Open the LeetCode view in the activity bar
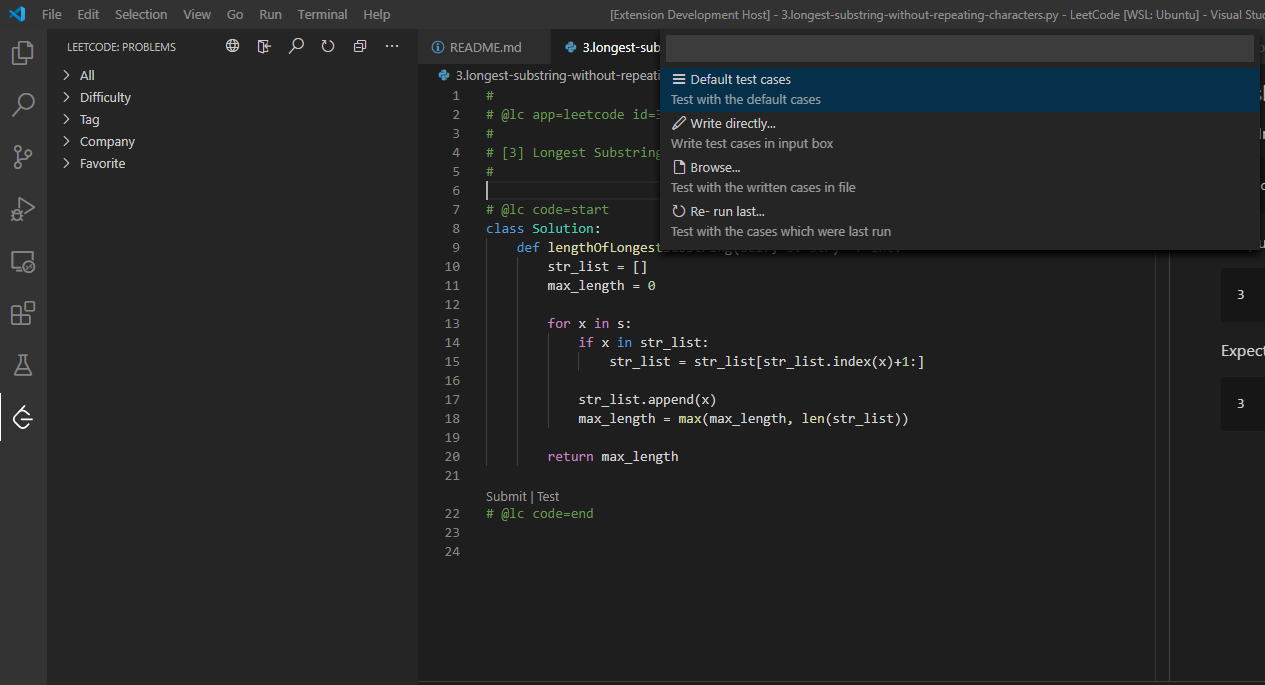Viewport: 1265px width, 685px height. click(23, 418)
